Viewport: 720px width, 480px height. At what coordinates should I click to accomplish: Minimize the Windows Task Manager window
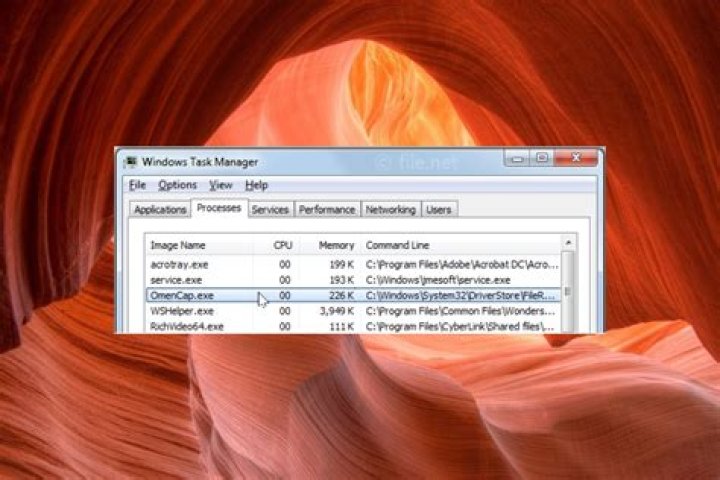tap(517, 158)
